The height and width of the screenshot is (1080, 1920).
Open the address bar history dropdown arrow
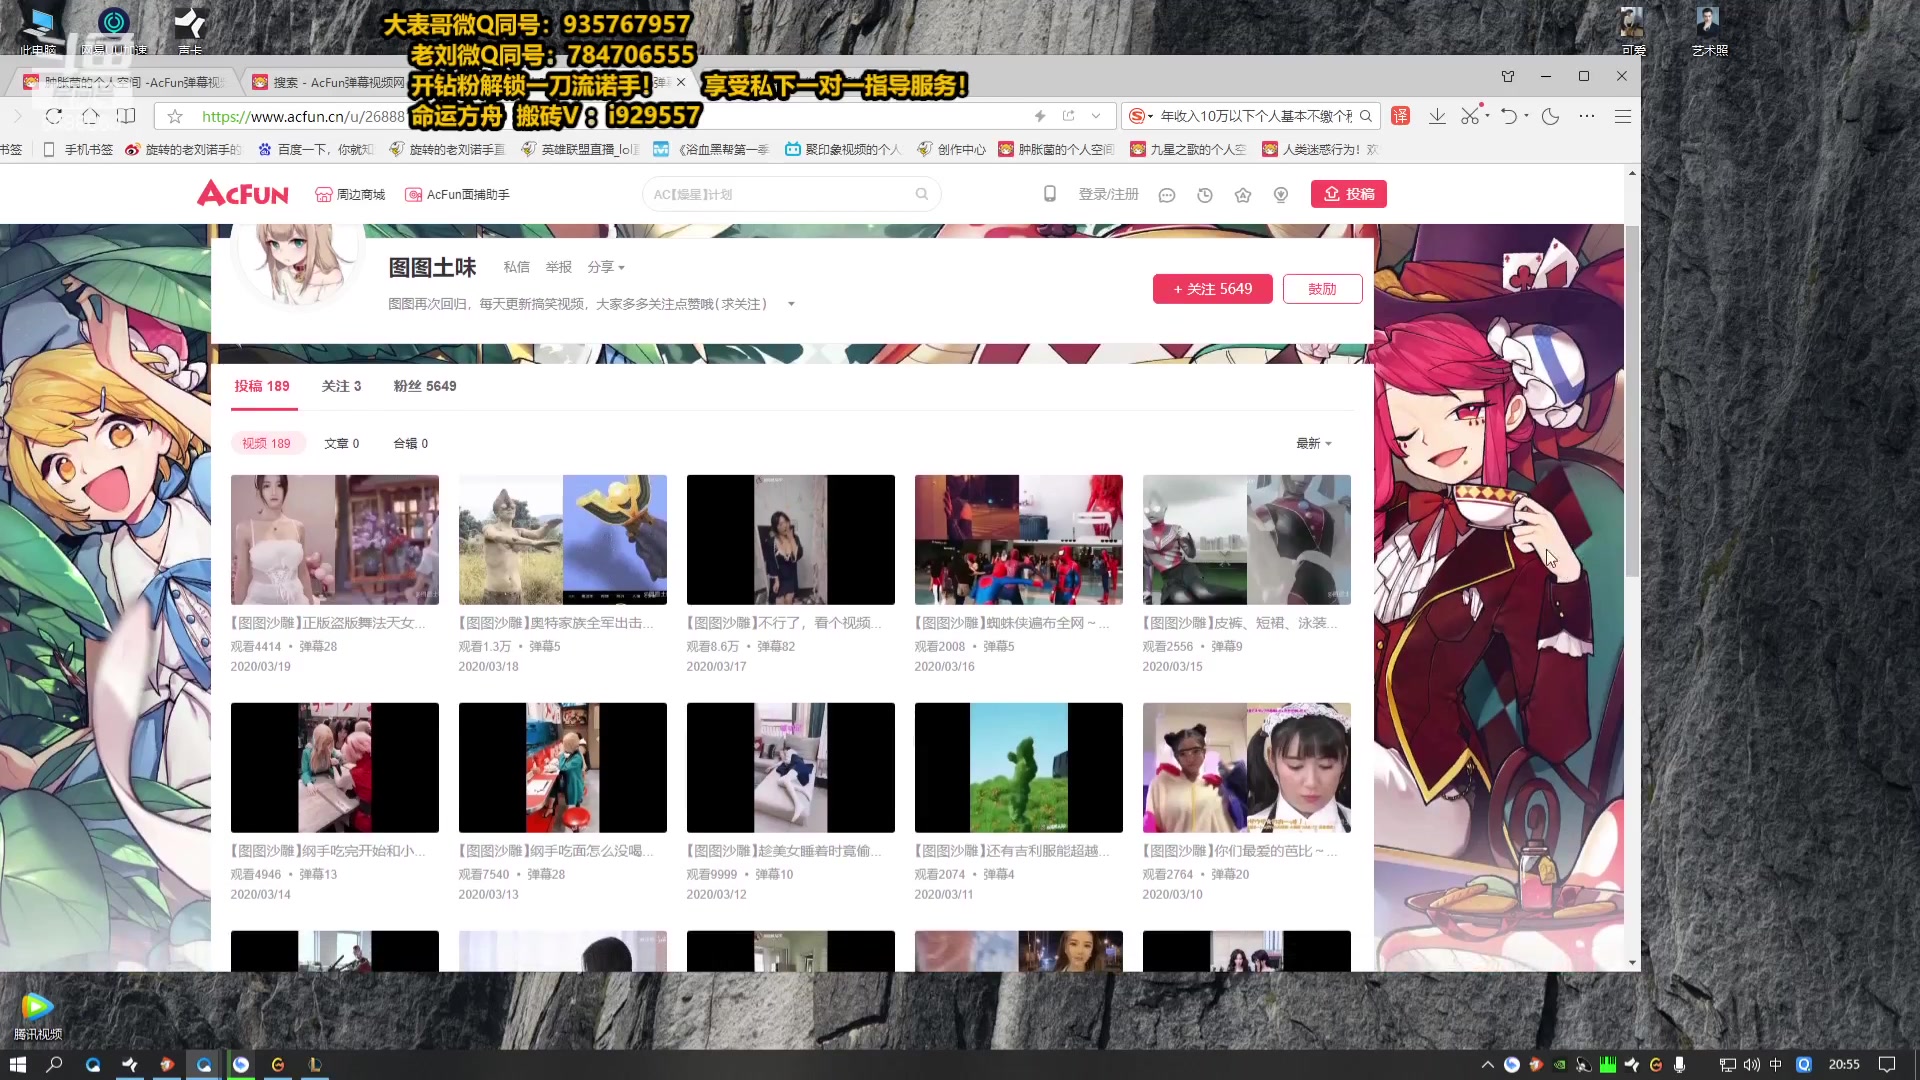coord(1096,116)
